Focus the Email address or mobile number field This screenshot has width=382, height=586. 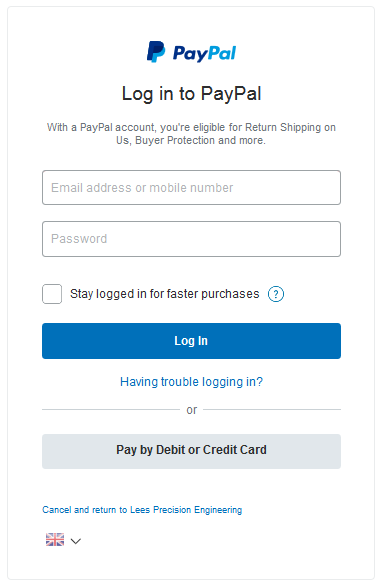pos(191,188)
